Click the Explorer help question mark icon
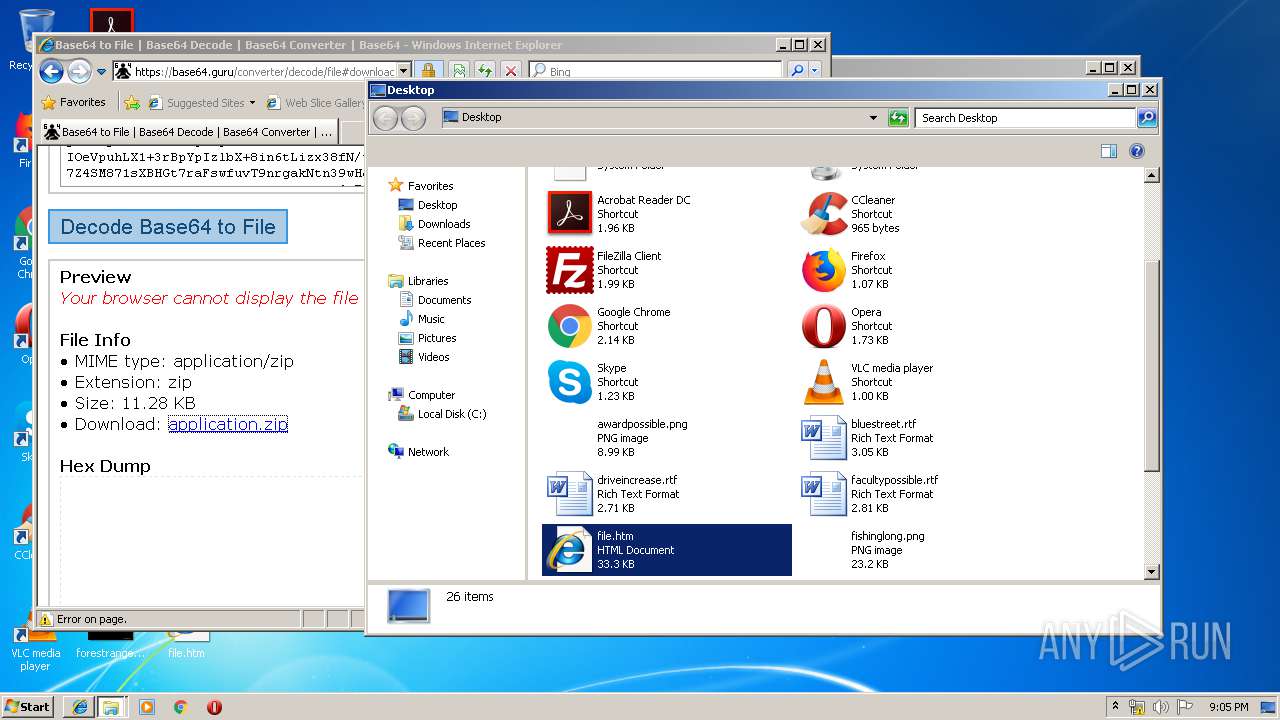 coord(1136,151)
